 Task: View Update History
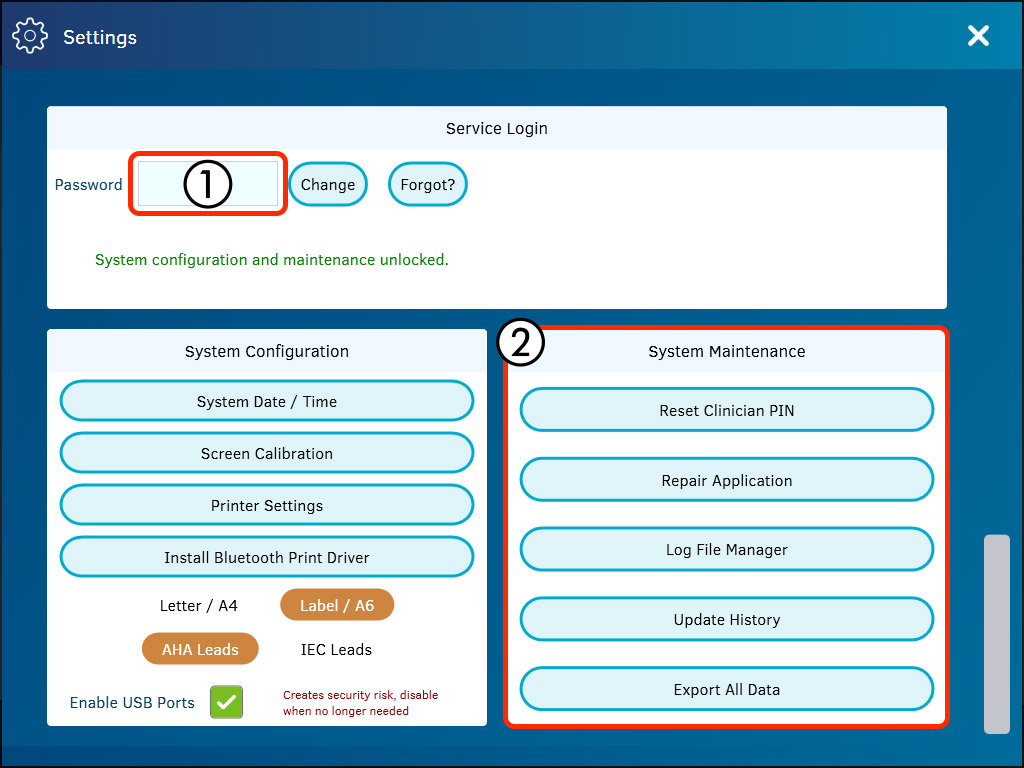point(727,620)
